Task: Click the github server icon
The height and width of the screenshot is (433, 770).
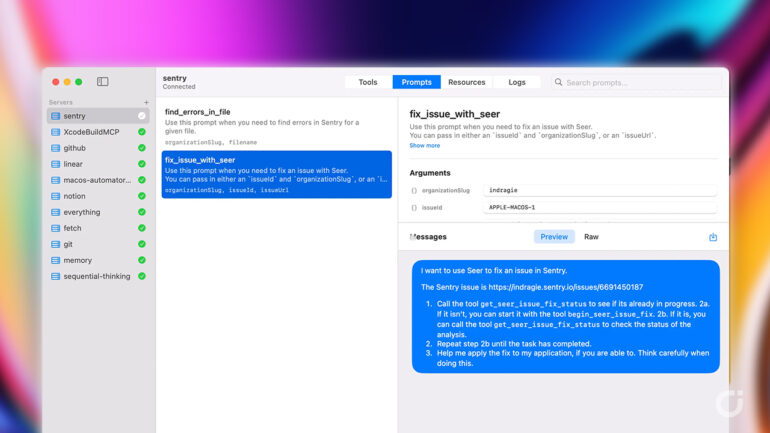Action: coord(56,148)
